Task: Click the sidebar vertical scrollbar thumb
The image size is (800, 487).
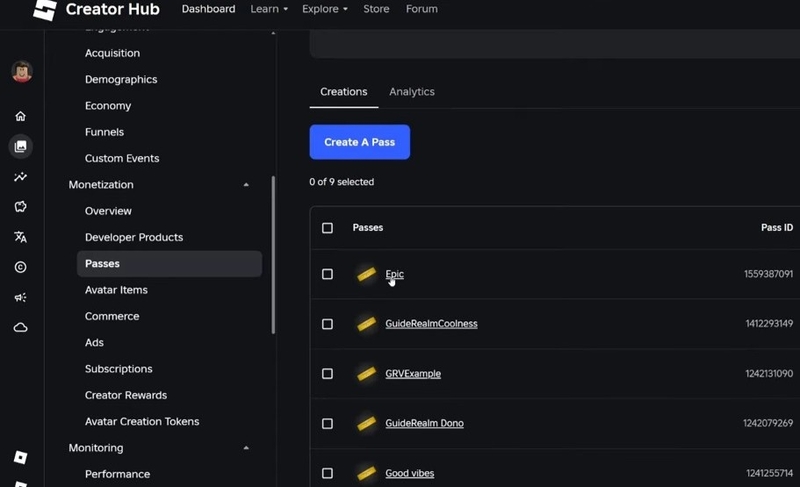Action: tap(273, 255)
